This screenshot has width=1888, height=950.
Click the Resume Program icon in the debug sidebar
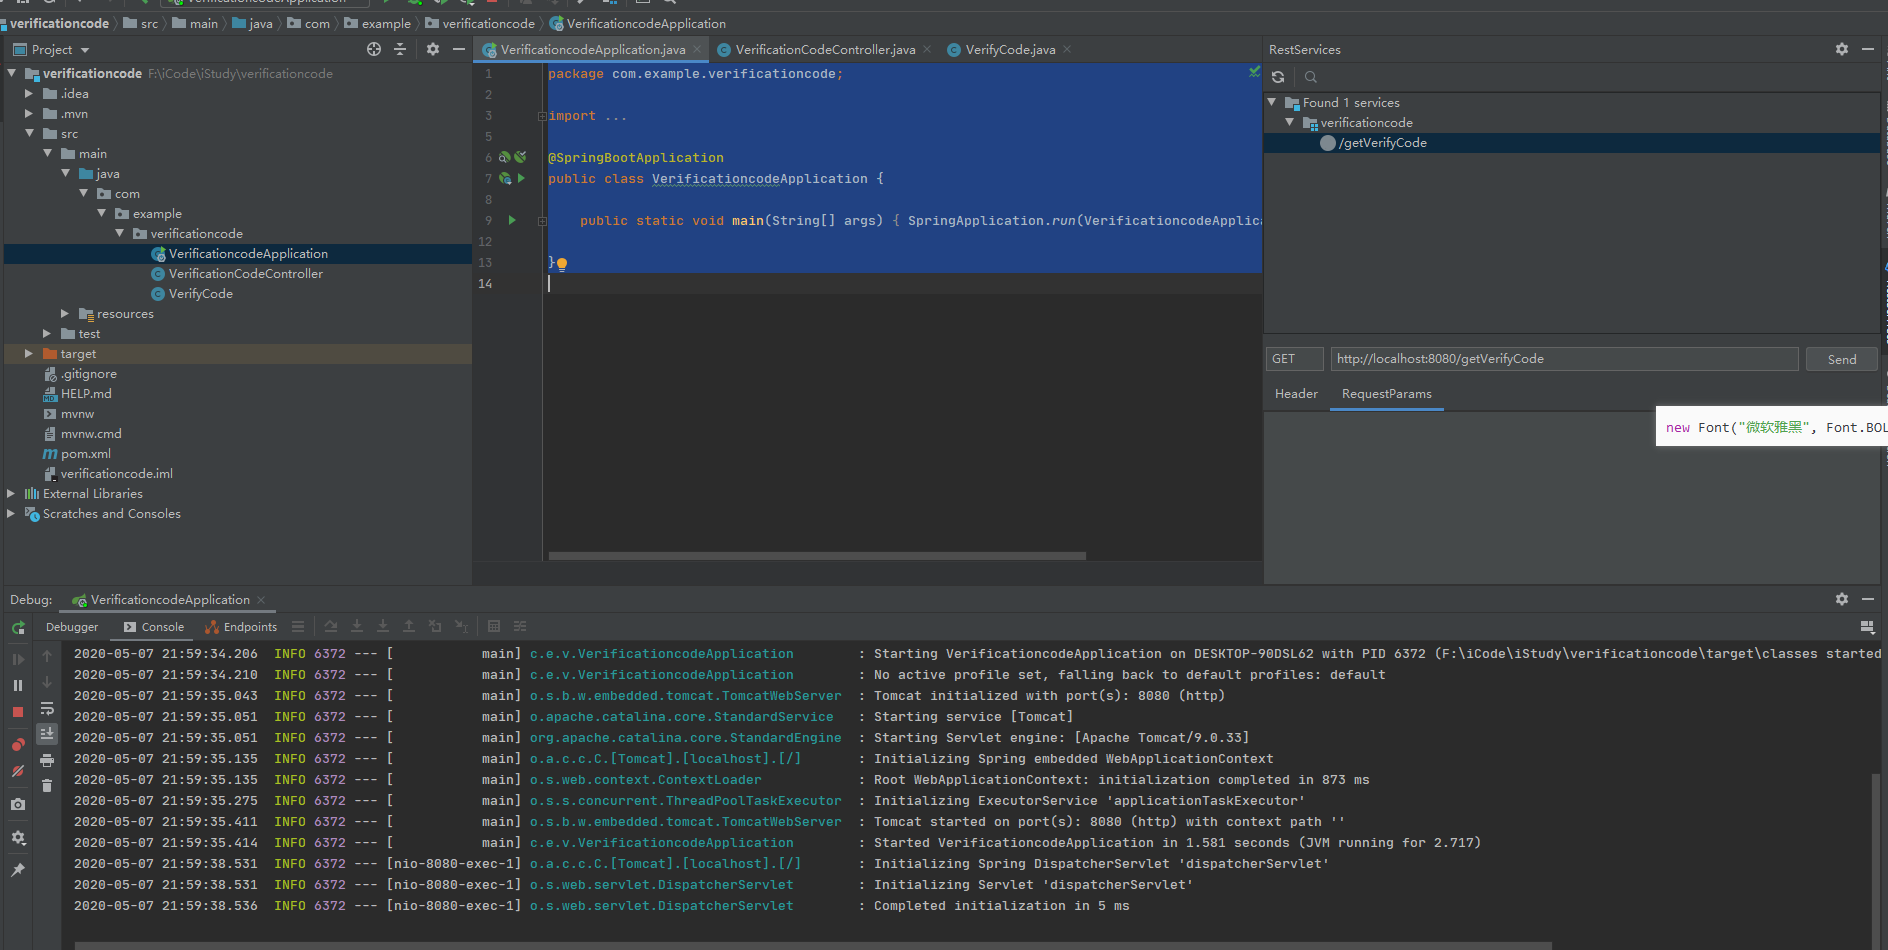pyautogui.click(x=18, y=659)
